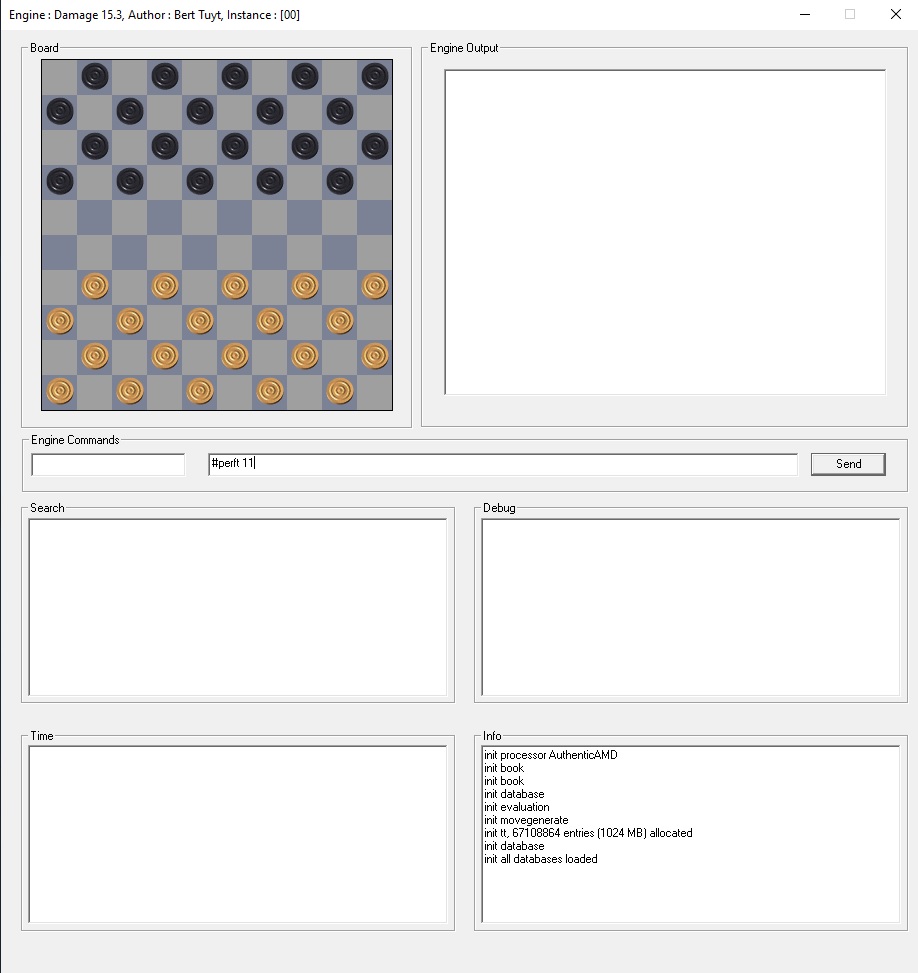Select the rightmost white piece in the seventh row
This screenshot has height=973, width=918.
pos(375,286)
